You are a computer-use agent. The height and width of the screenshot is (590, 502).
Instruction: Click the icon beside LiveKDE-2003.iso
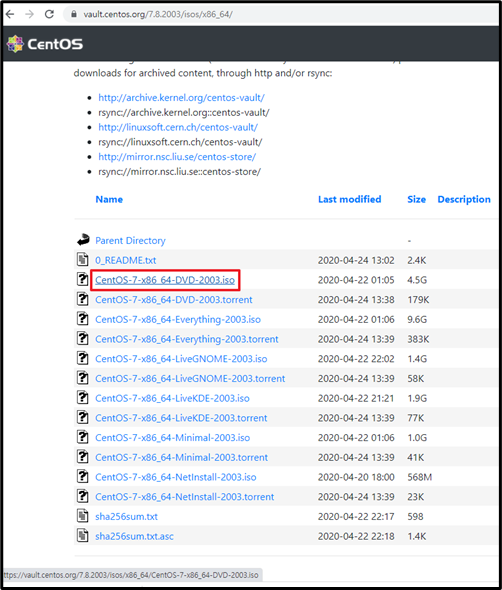click(83, 397)
